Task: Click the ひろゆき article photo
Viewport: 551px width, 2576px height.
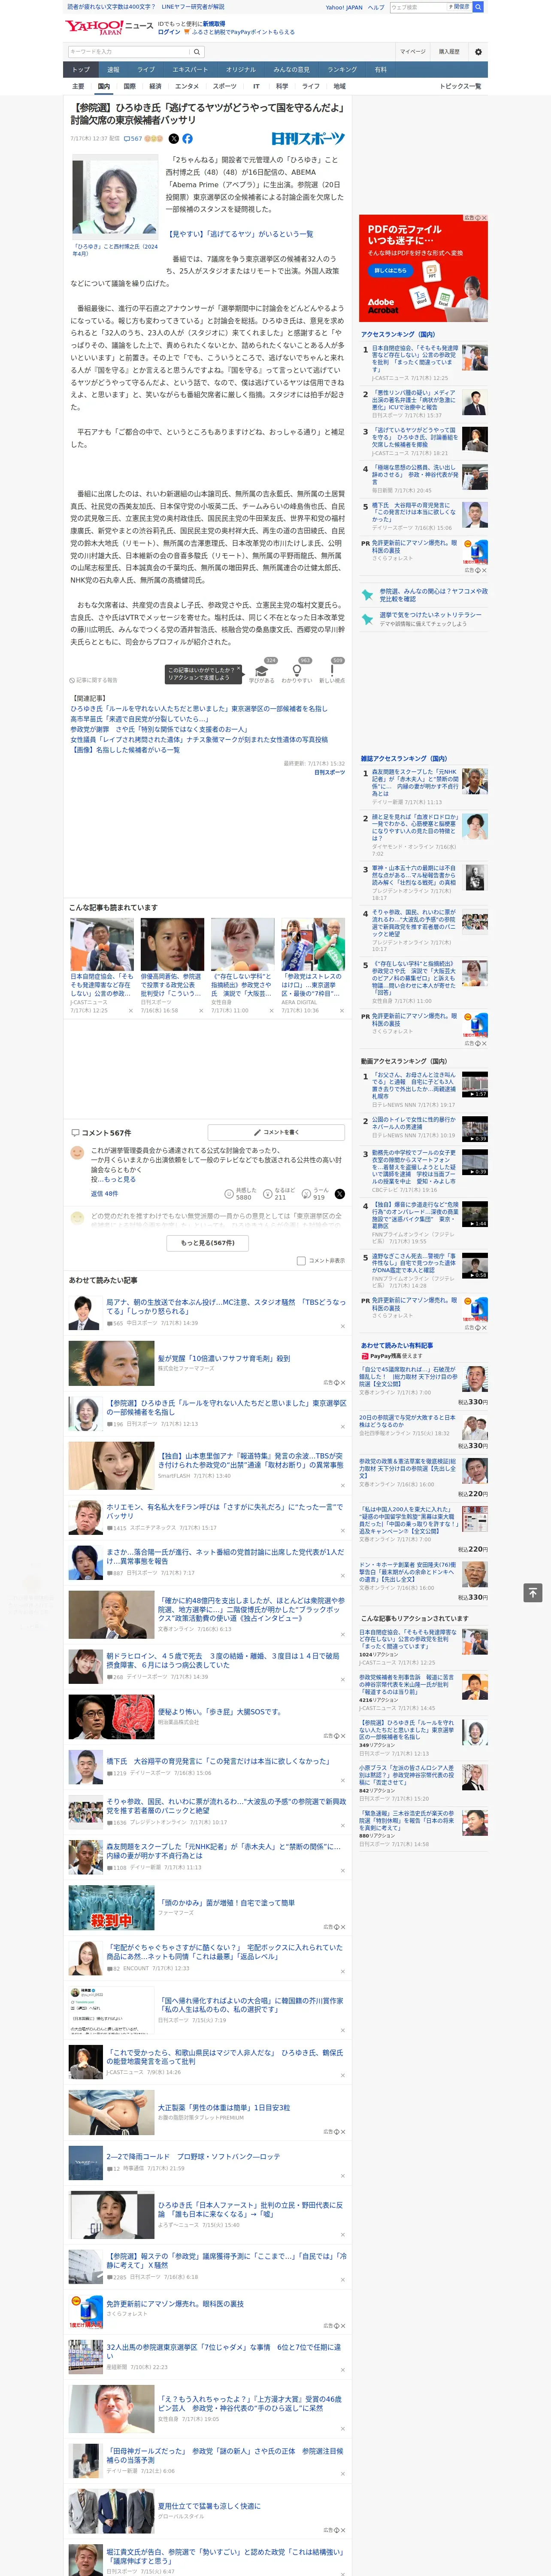Action: click(114, 197)
